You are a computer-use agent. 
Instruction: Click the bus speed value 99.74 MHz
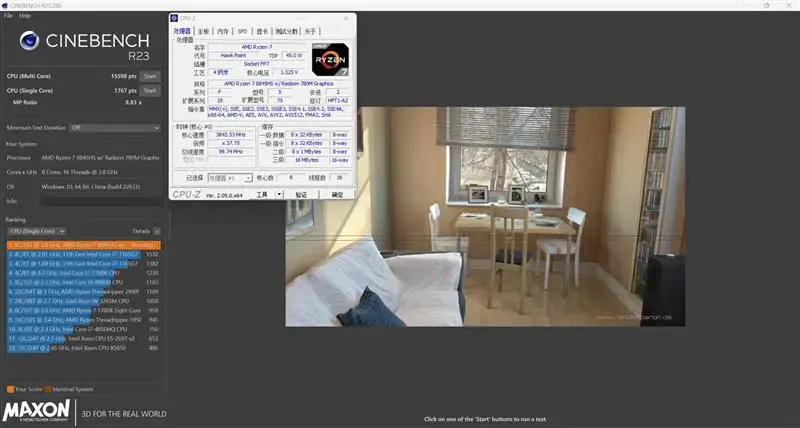pos(231,152)
